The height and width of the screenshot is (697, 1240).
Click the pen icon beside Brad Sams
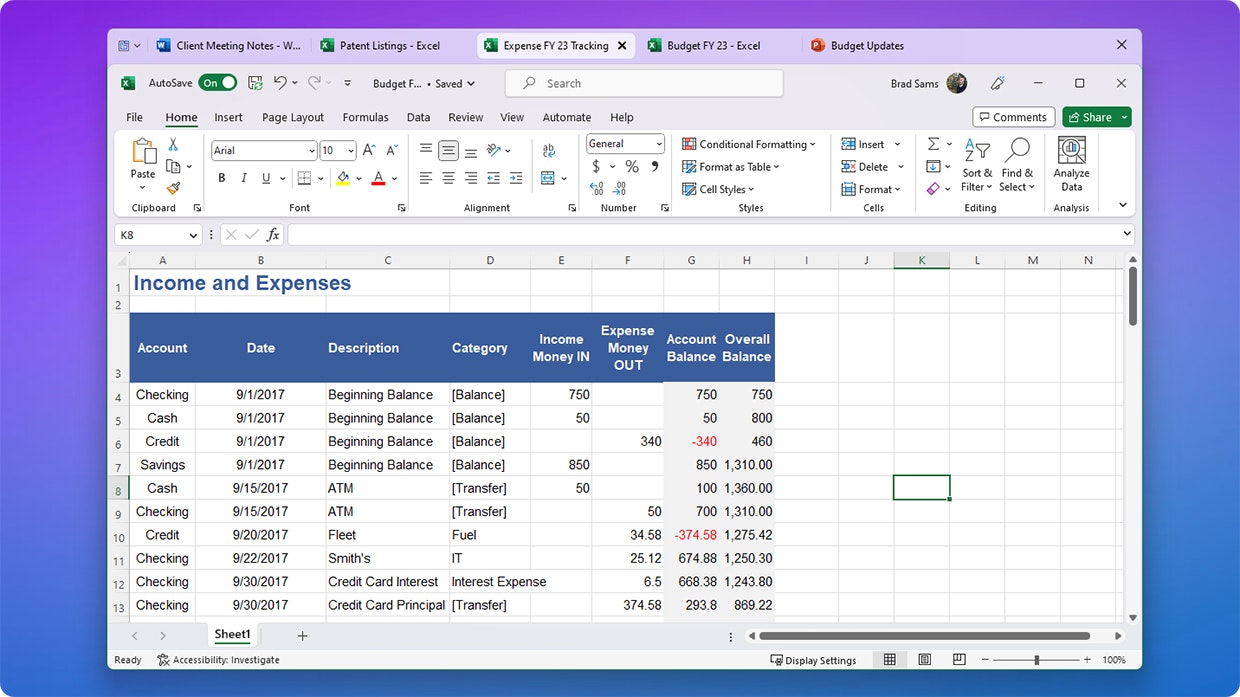(997, 83)
